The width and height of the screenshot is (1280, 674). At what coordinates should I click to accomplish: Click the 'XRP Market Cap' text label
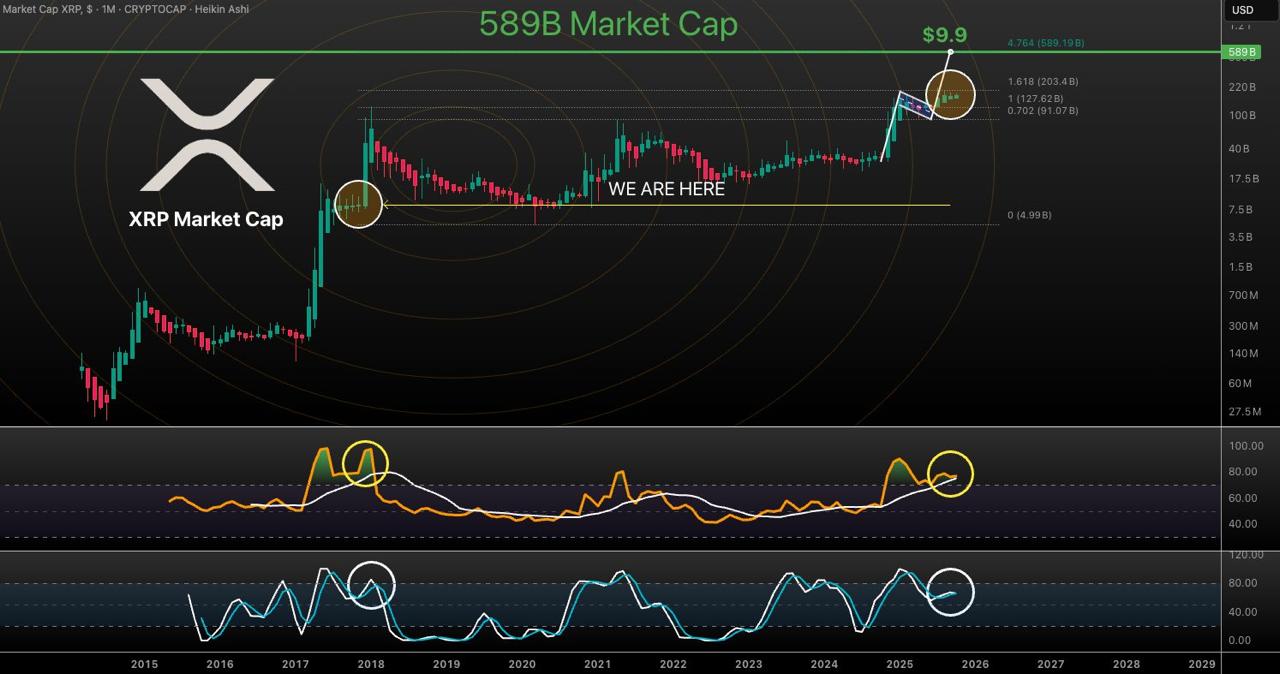(x=206, y=220)
